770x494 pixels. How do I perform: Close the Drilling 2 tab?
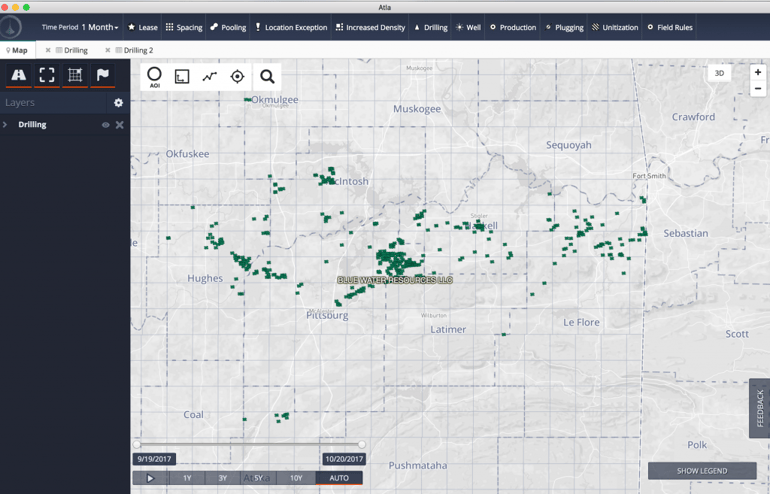(108, 50)
